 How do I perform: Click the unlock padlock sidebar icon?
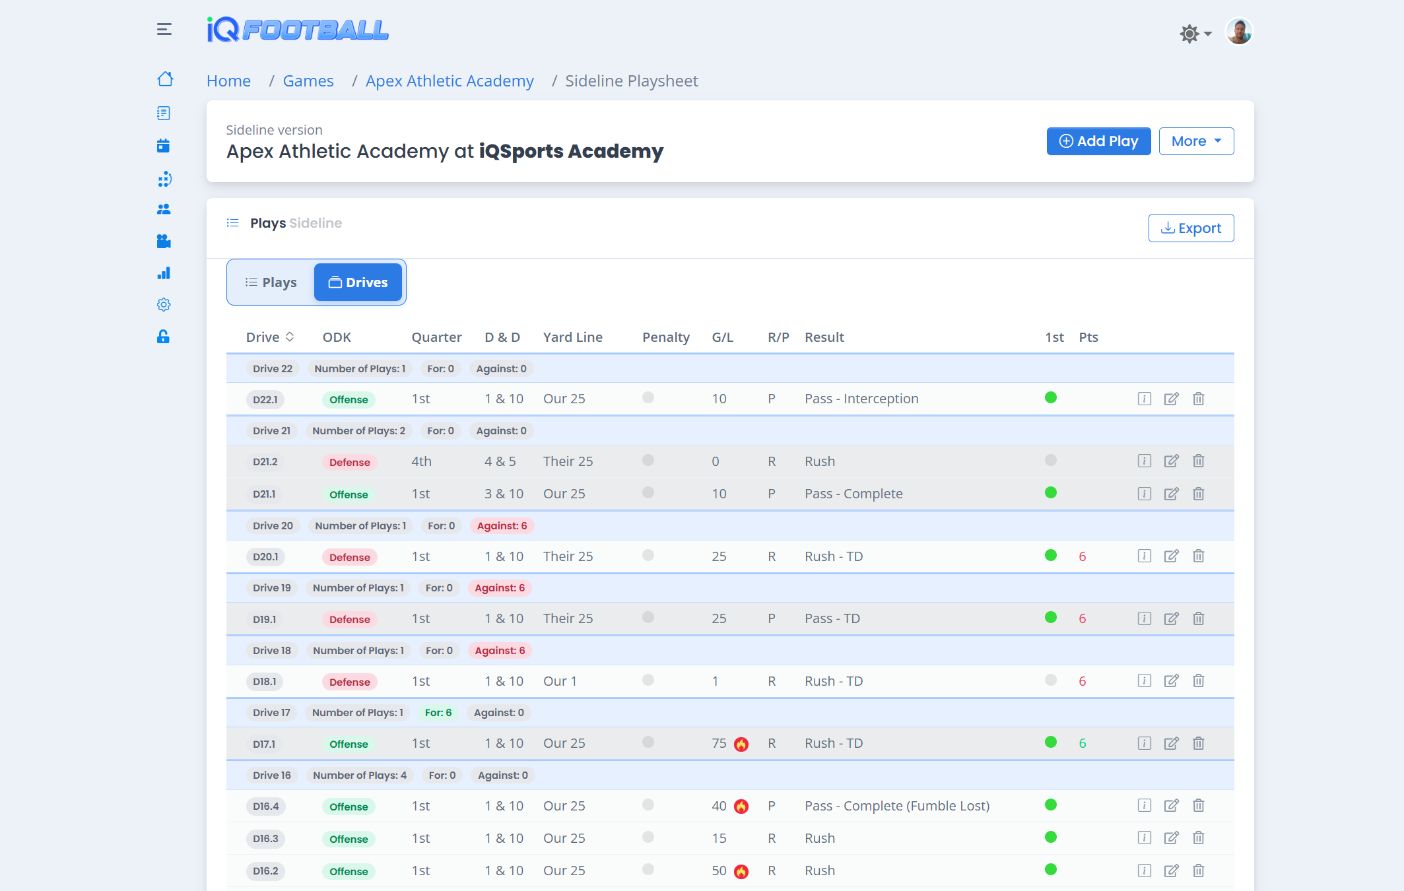click(163, 337)
